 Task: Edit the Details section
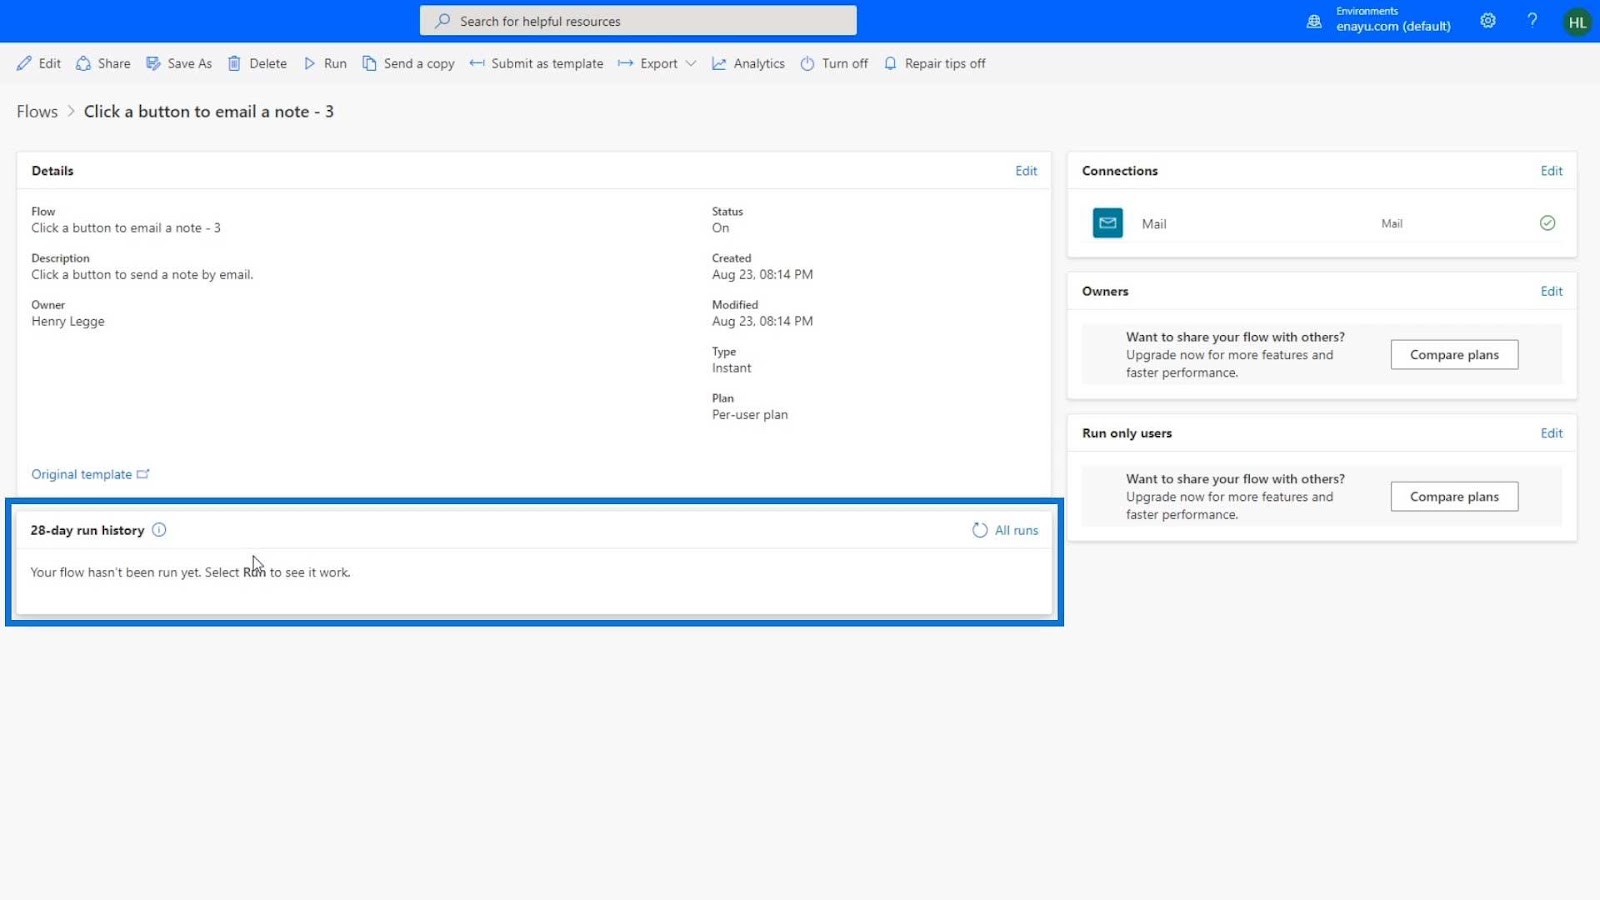pos(1026,171)
